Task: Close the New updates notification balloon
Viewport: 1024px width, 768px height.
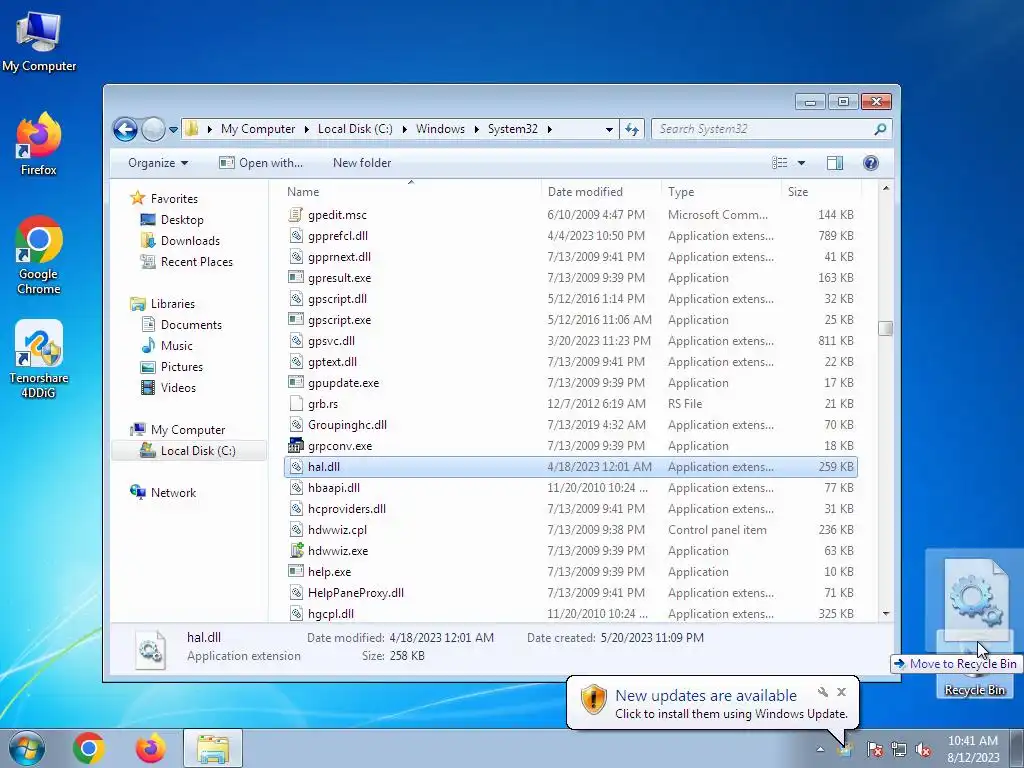Action: (841, 692)
